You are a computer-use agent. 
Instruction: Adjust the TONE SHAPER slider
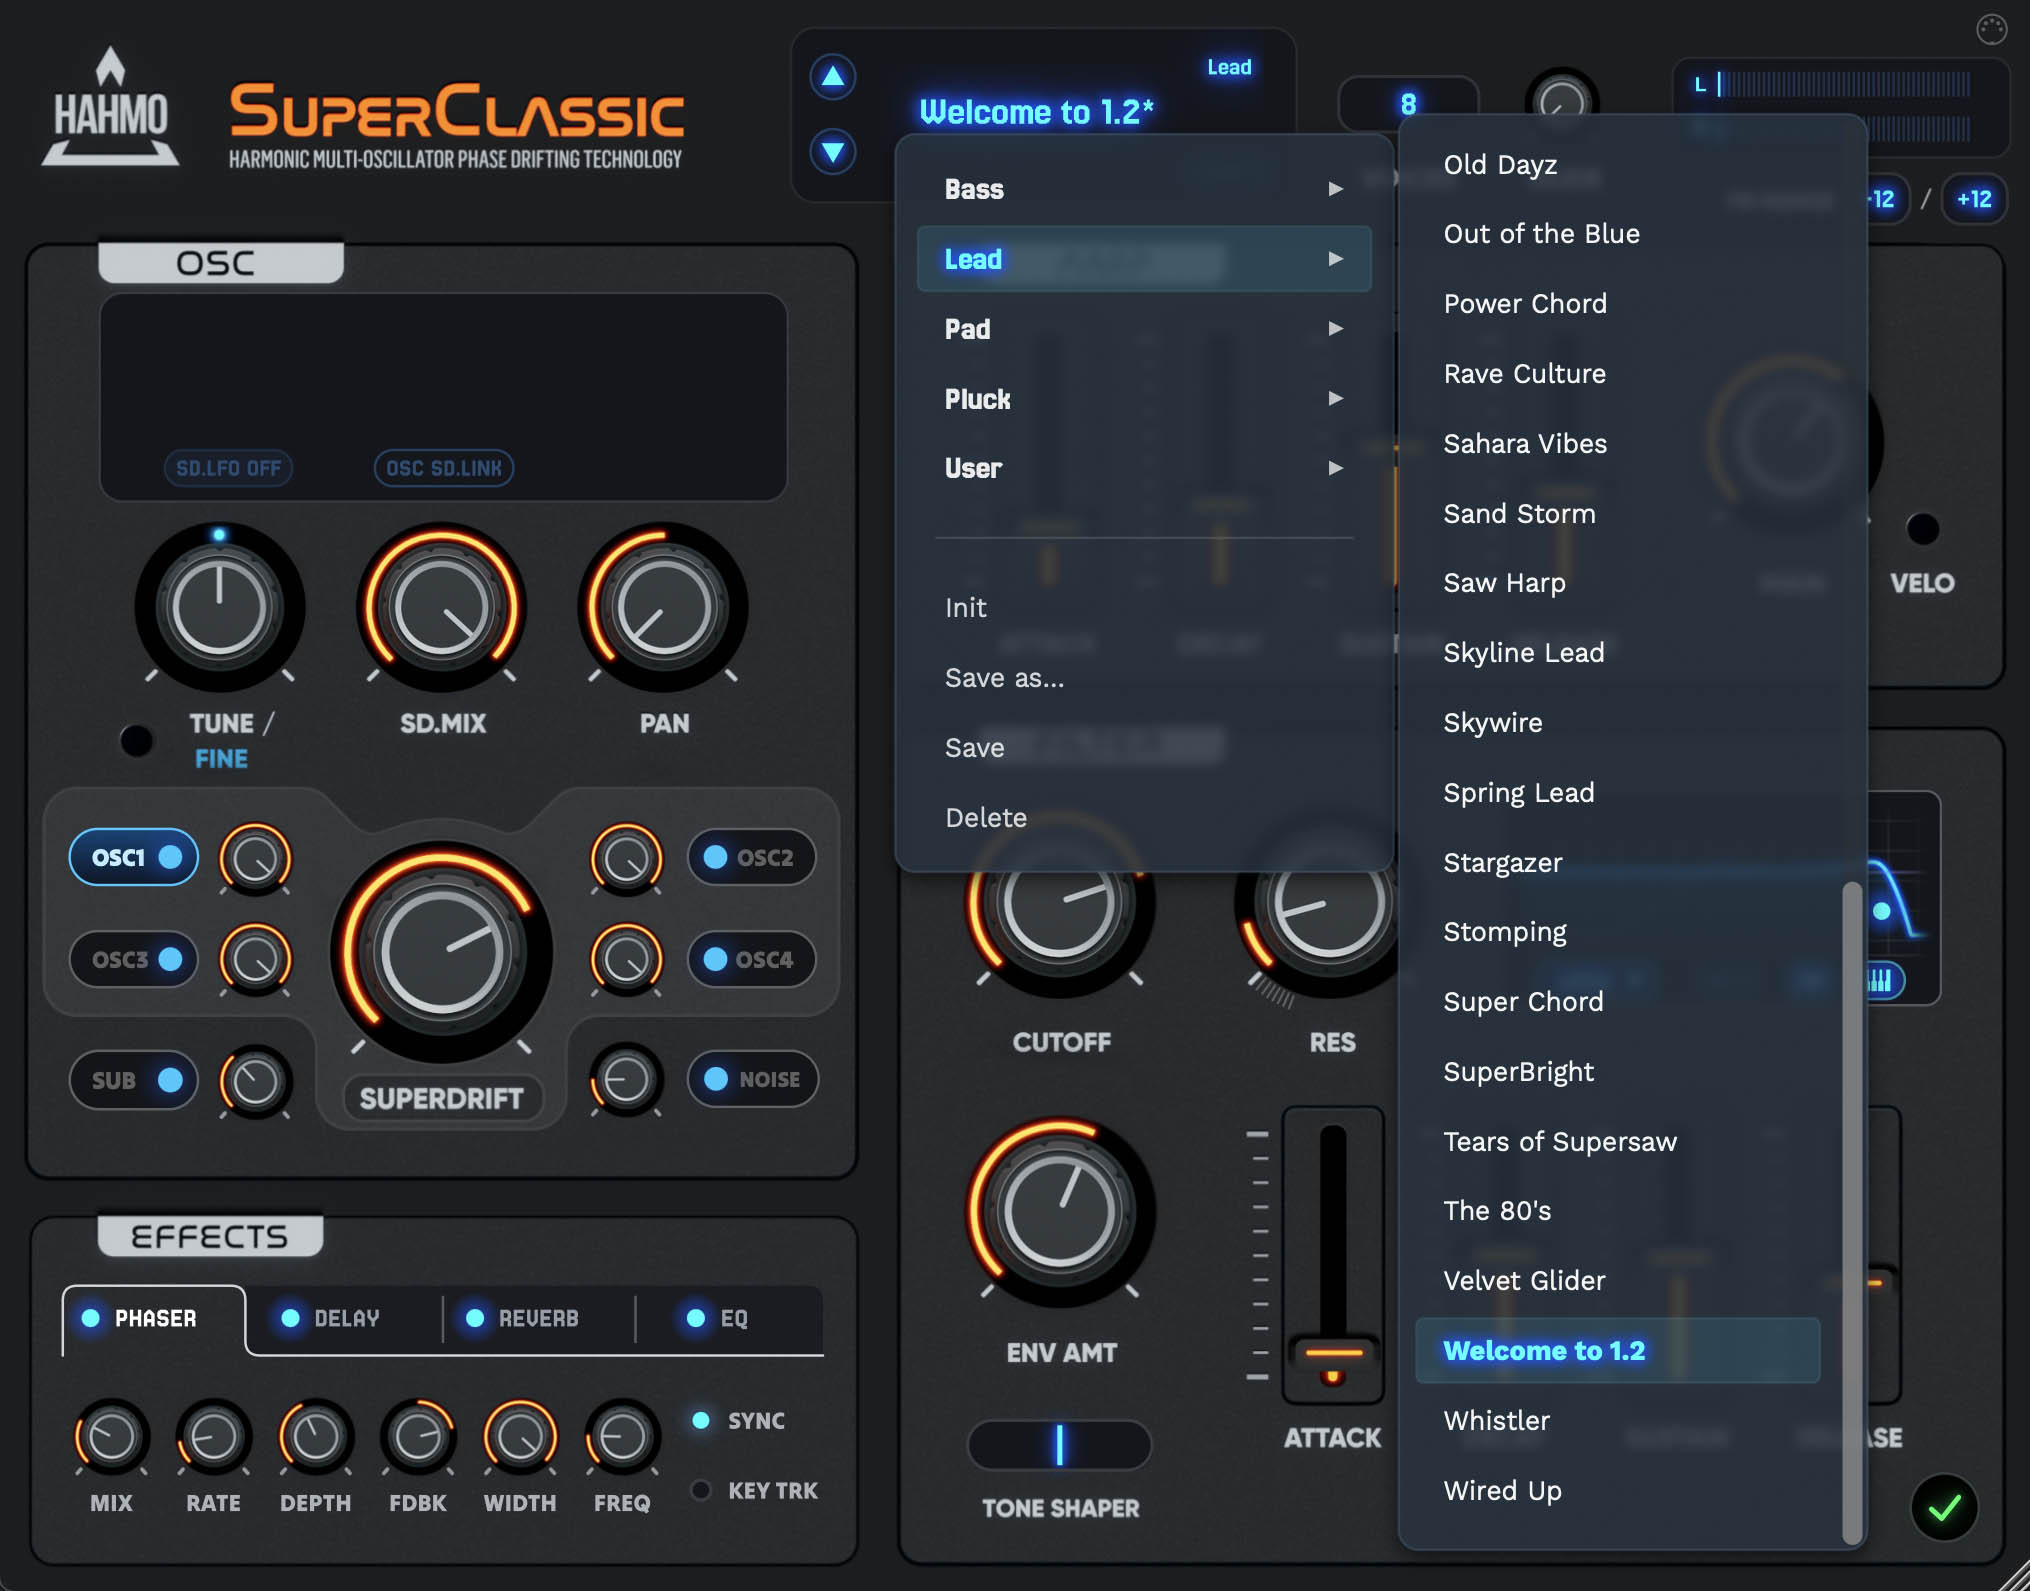click(x=1060, y=1445)
